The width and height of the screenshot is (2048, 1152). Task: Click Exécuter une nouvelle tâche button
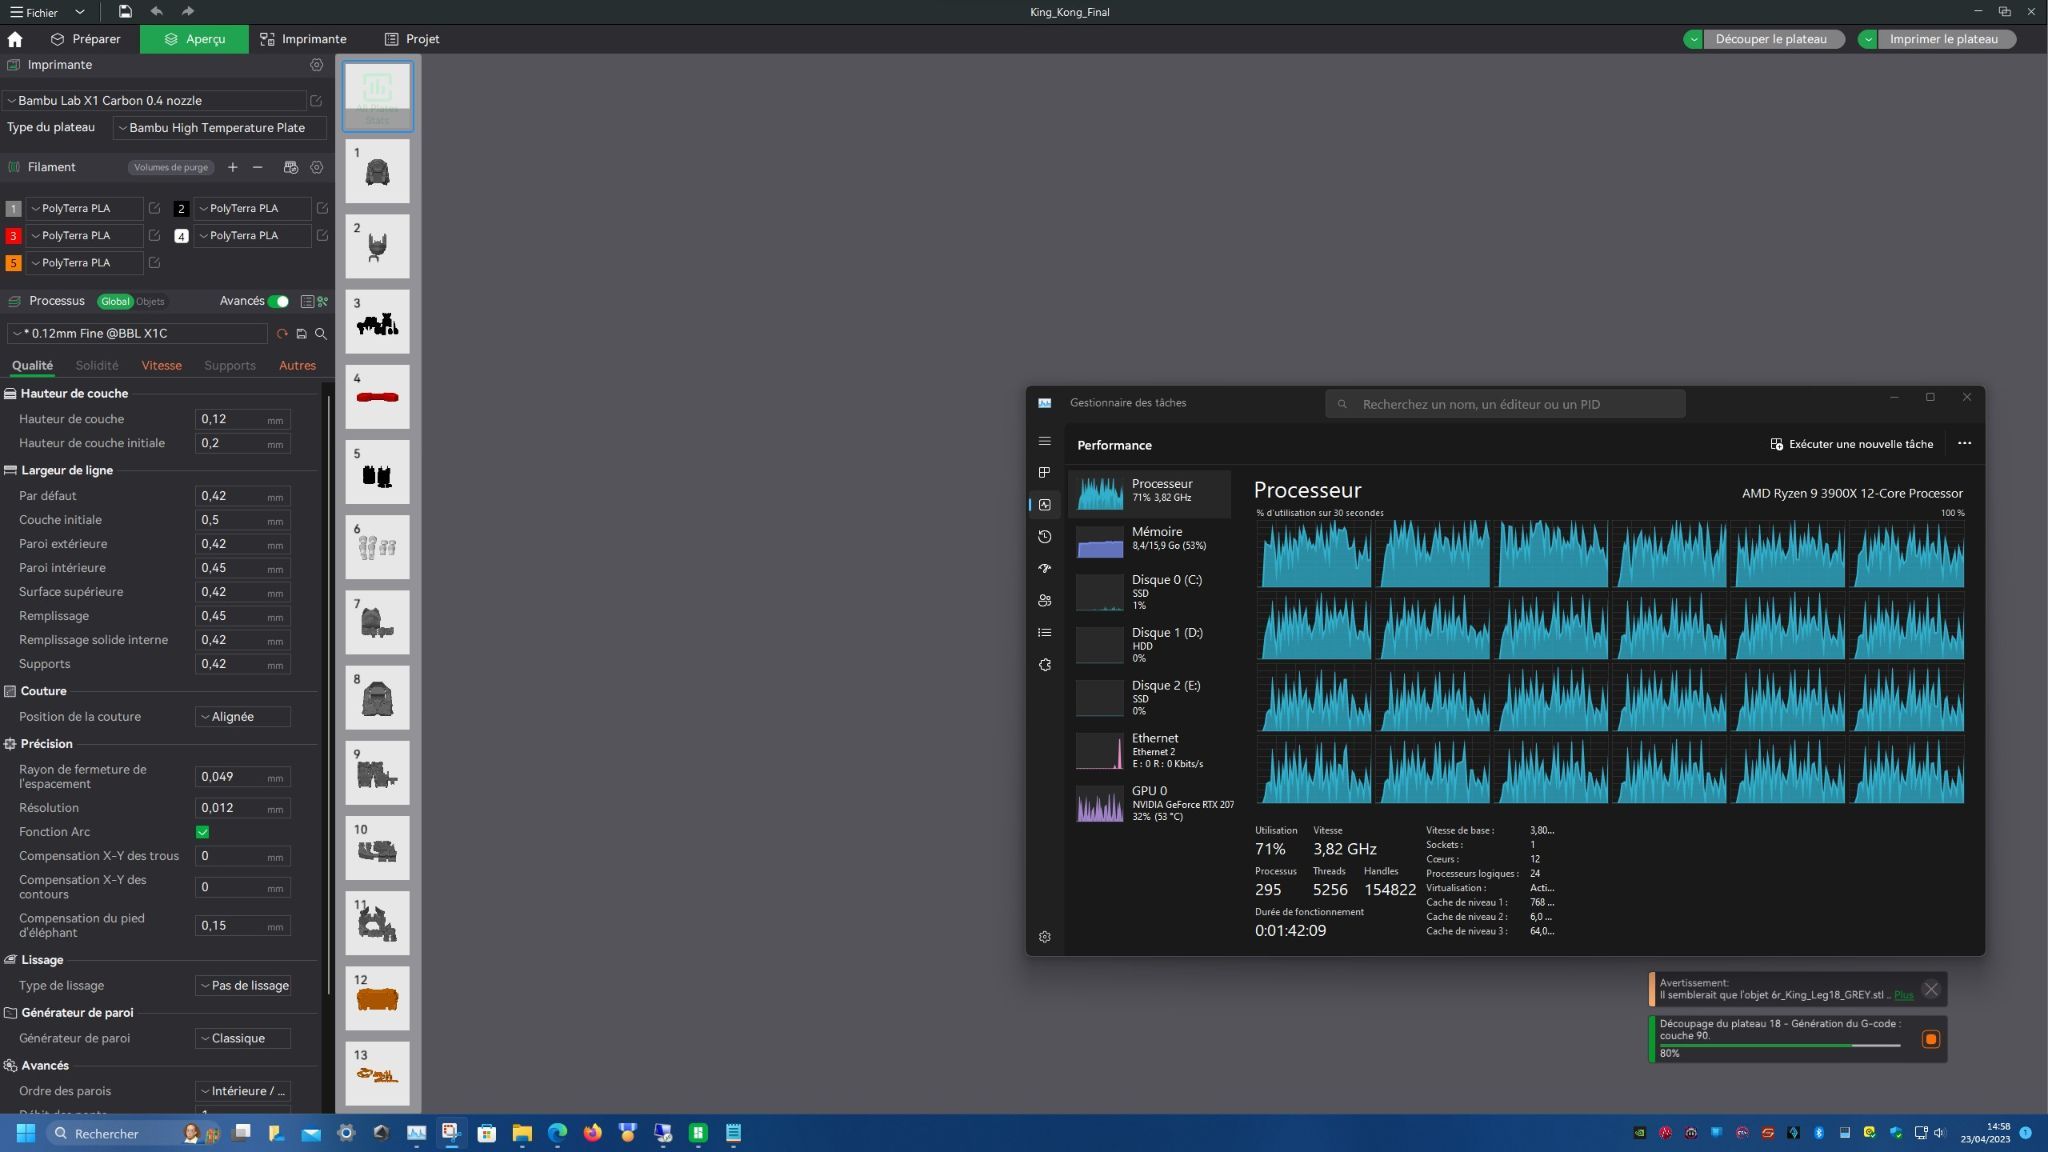pos(1851,444)
